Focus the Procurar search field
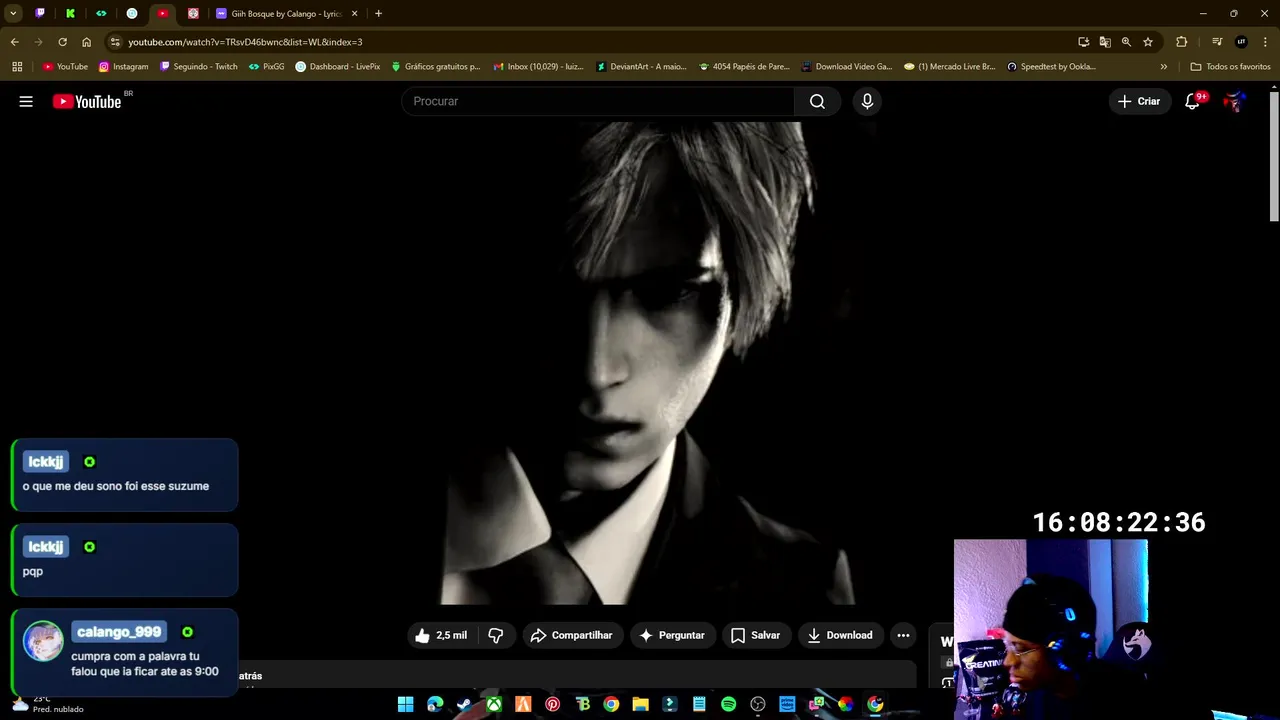 coord(598,101)
